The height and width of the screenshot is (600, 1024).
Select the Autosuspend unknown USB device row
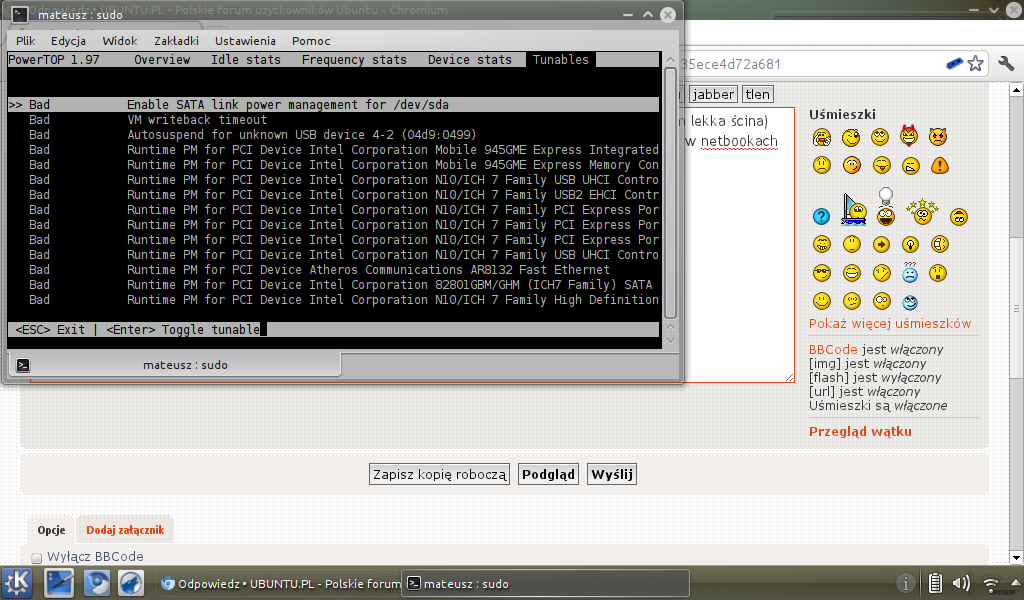pyautogui.click(x=334, y=134)
